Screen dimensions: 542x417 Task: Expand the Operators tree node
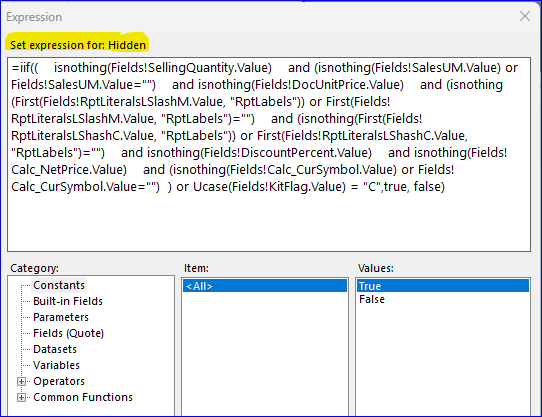coord(21,381)
